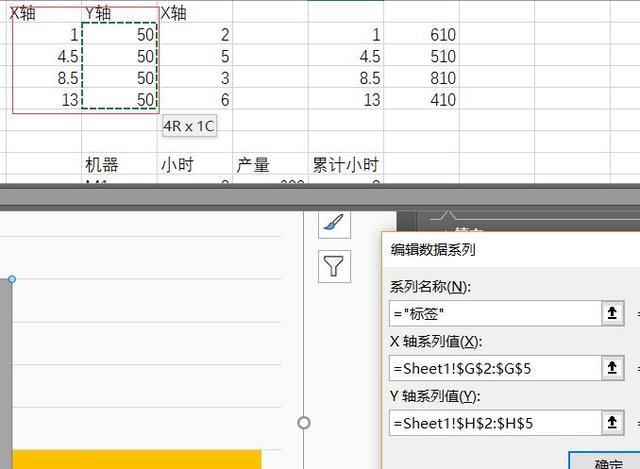Select the cell with value 3
The image size is (640, 469).
(195, 78)
